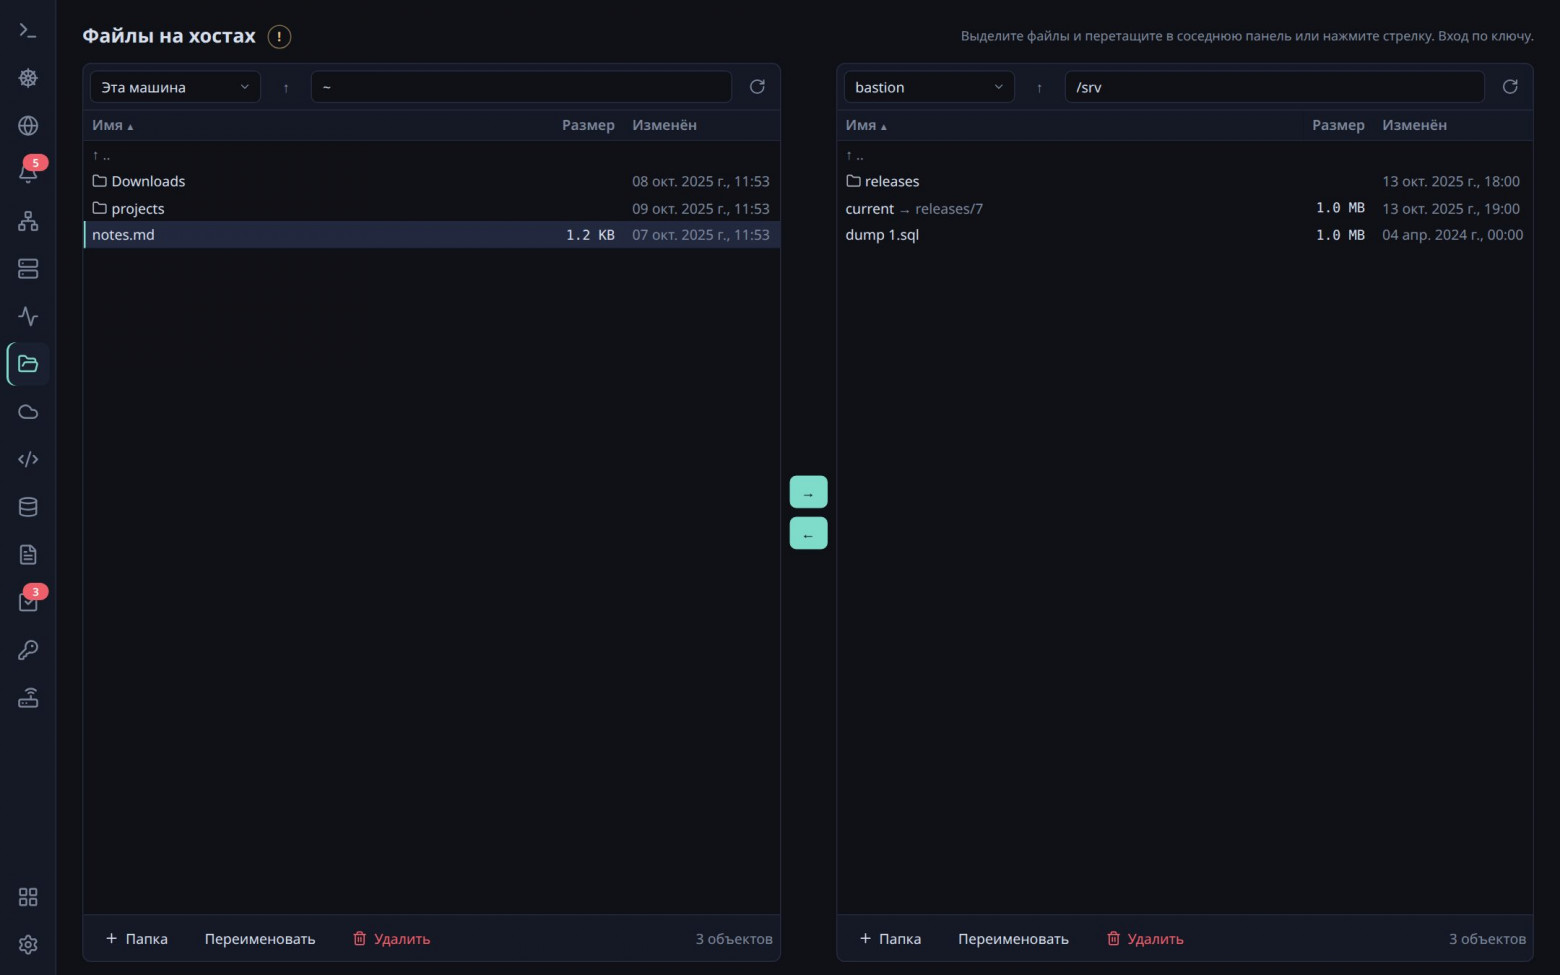Screen dimensions: 1560x975
Task: Open the router icon in sidebar
Action: tap(28, 698)
